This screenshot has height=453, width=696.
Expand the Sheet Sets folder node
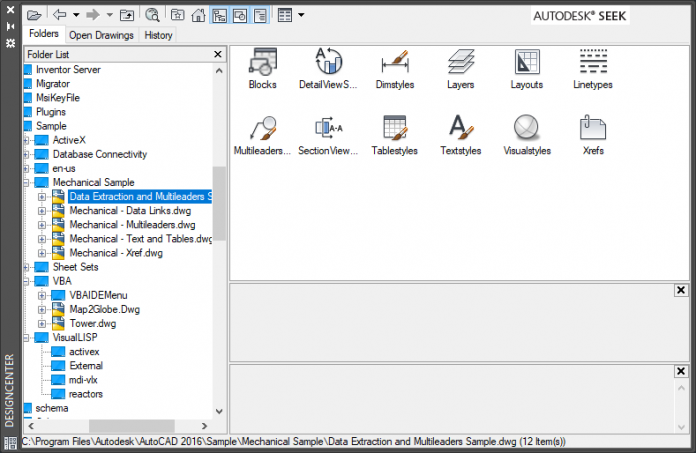click(26, 267)
